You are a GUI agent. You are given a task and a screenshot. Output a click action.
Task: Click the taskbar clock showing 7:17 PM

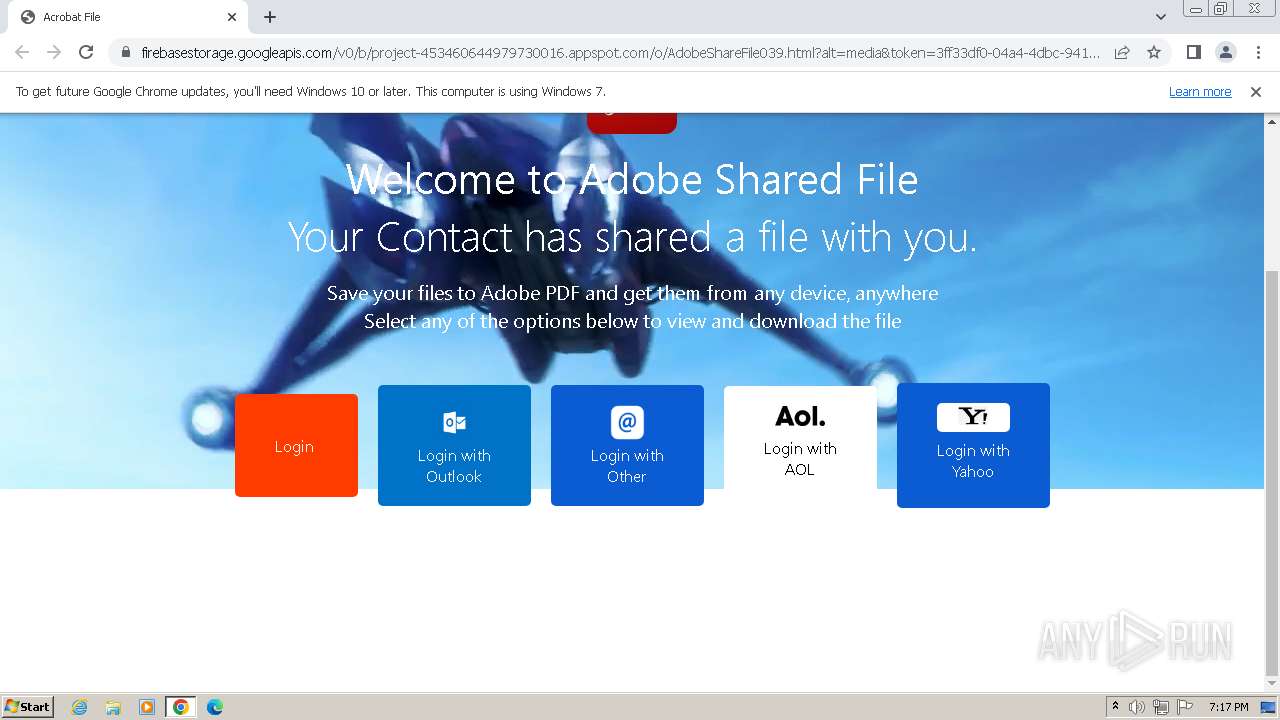coord(1228,707)
